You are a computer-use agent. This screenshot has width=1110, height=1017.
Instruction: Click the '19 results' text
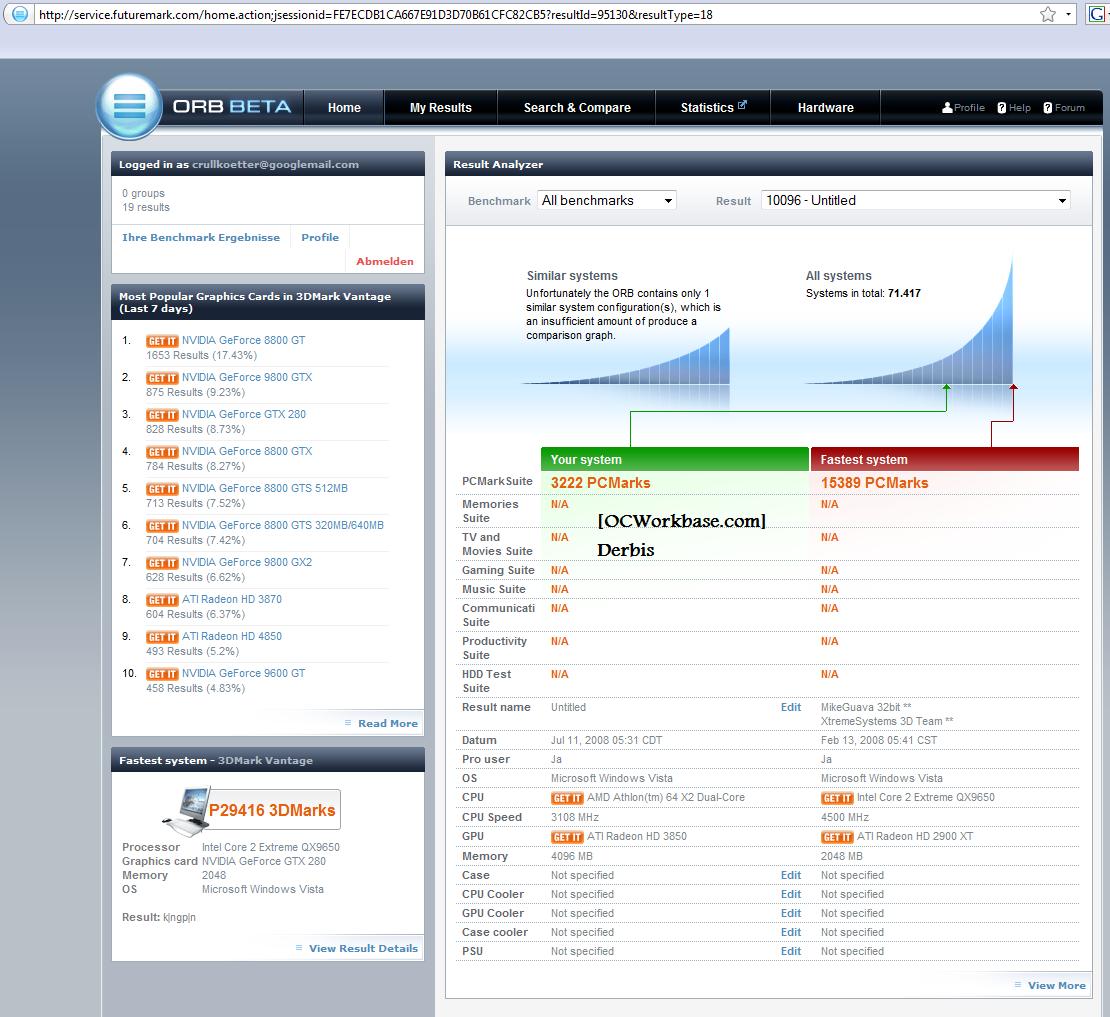146,207
